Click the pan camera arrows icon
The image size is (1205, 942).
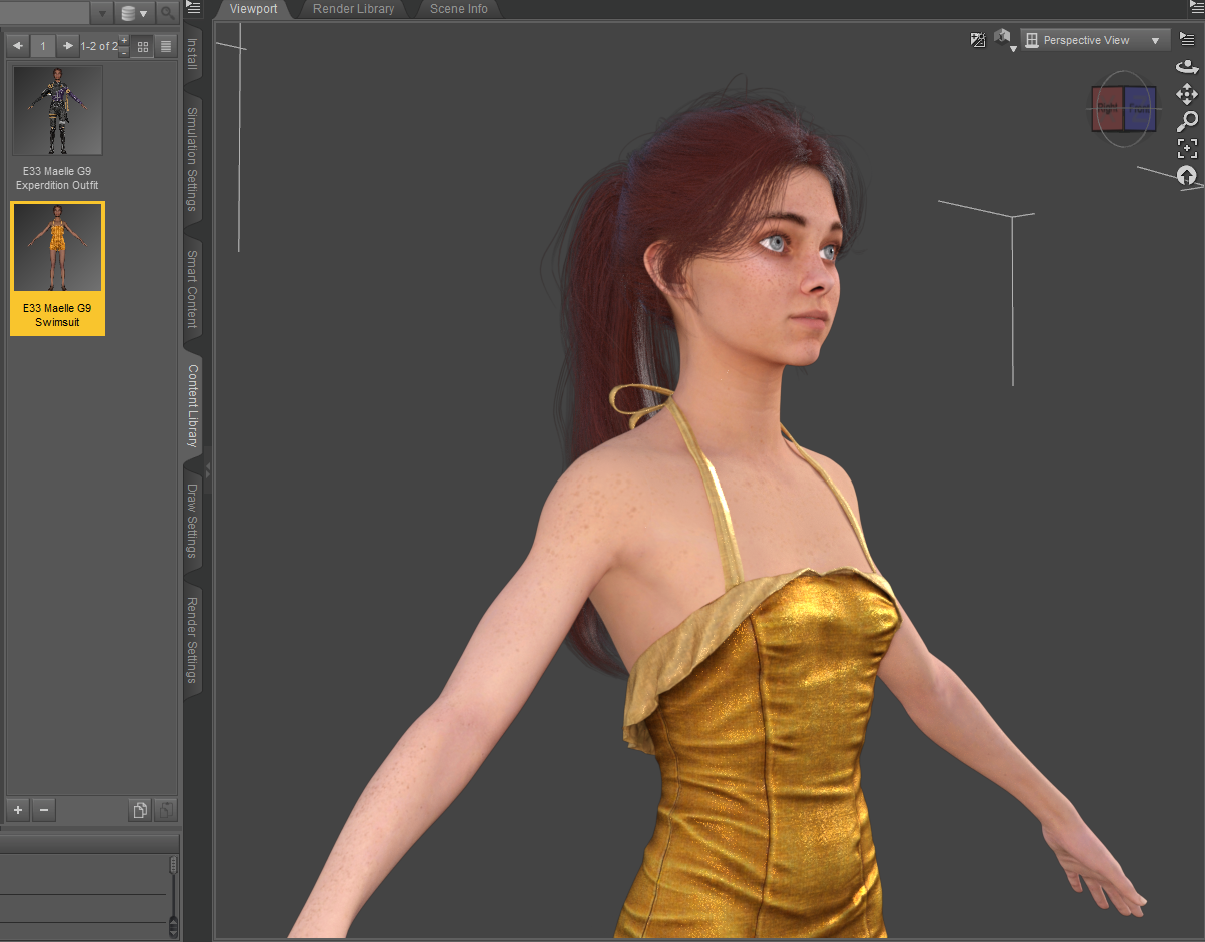click(1187, 94)
